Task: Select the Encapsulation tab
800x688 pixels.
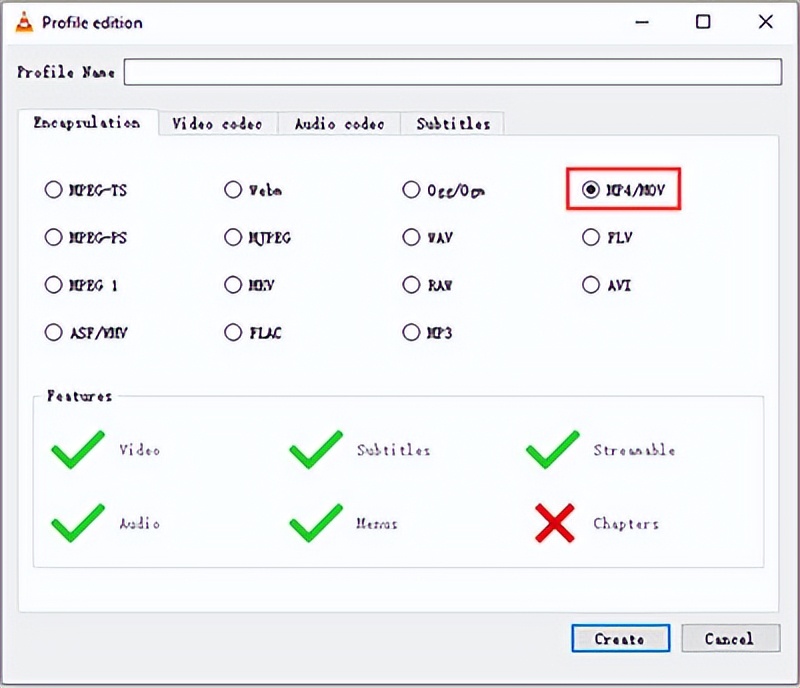Action: 87,123
